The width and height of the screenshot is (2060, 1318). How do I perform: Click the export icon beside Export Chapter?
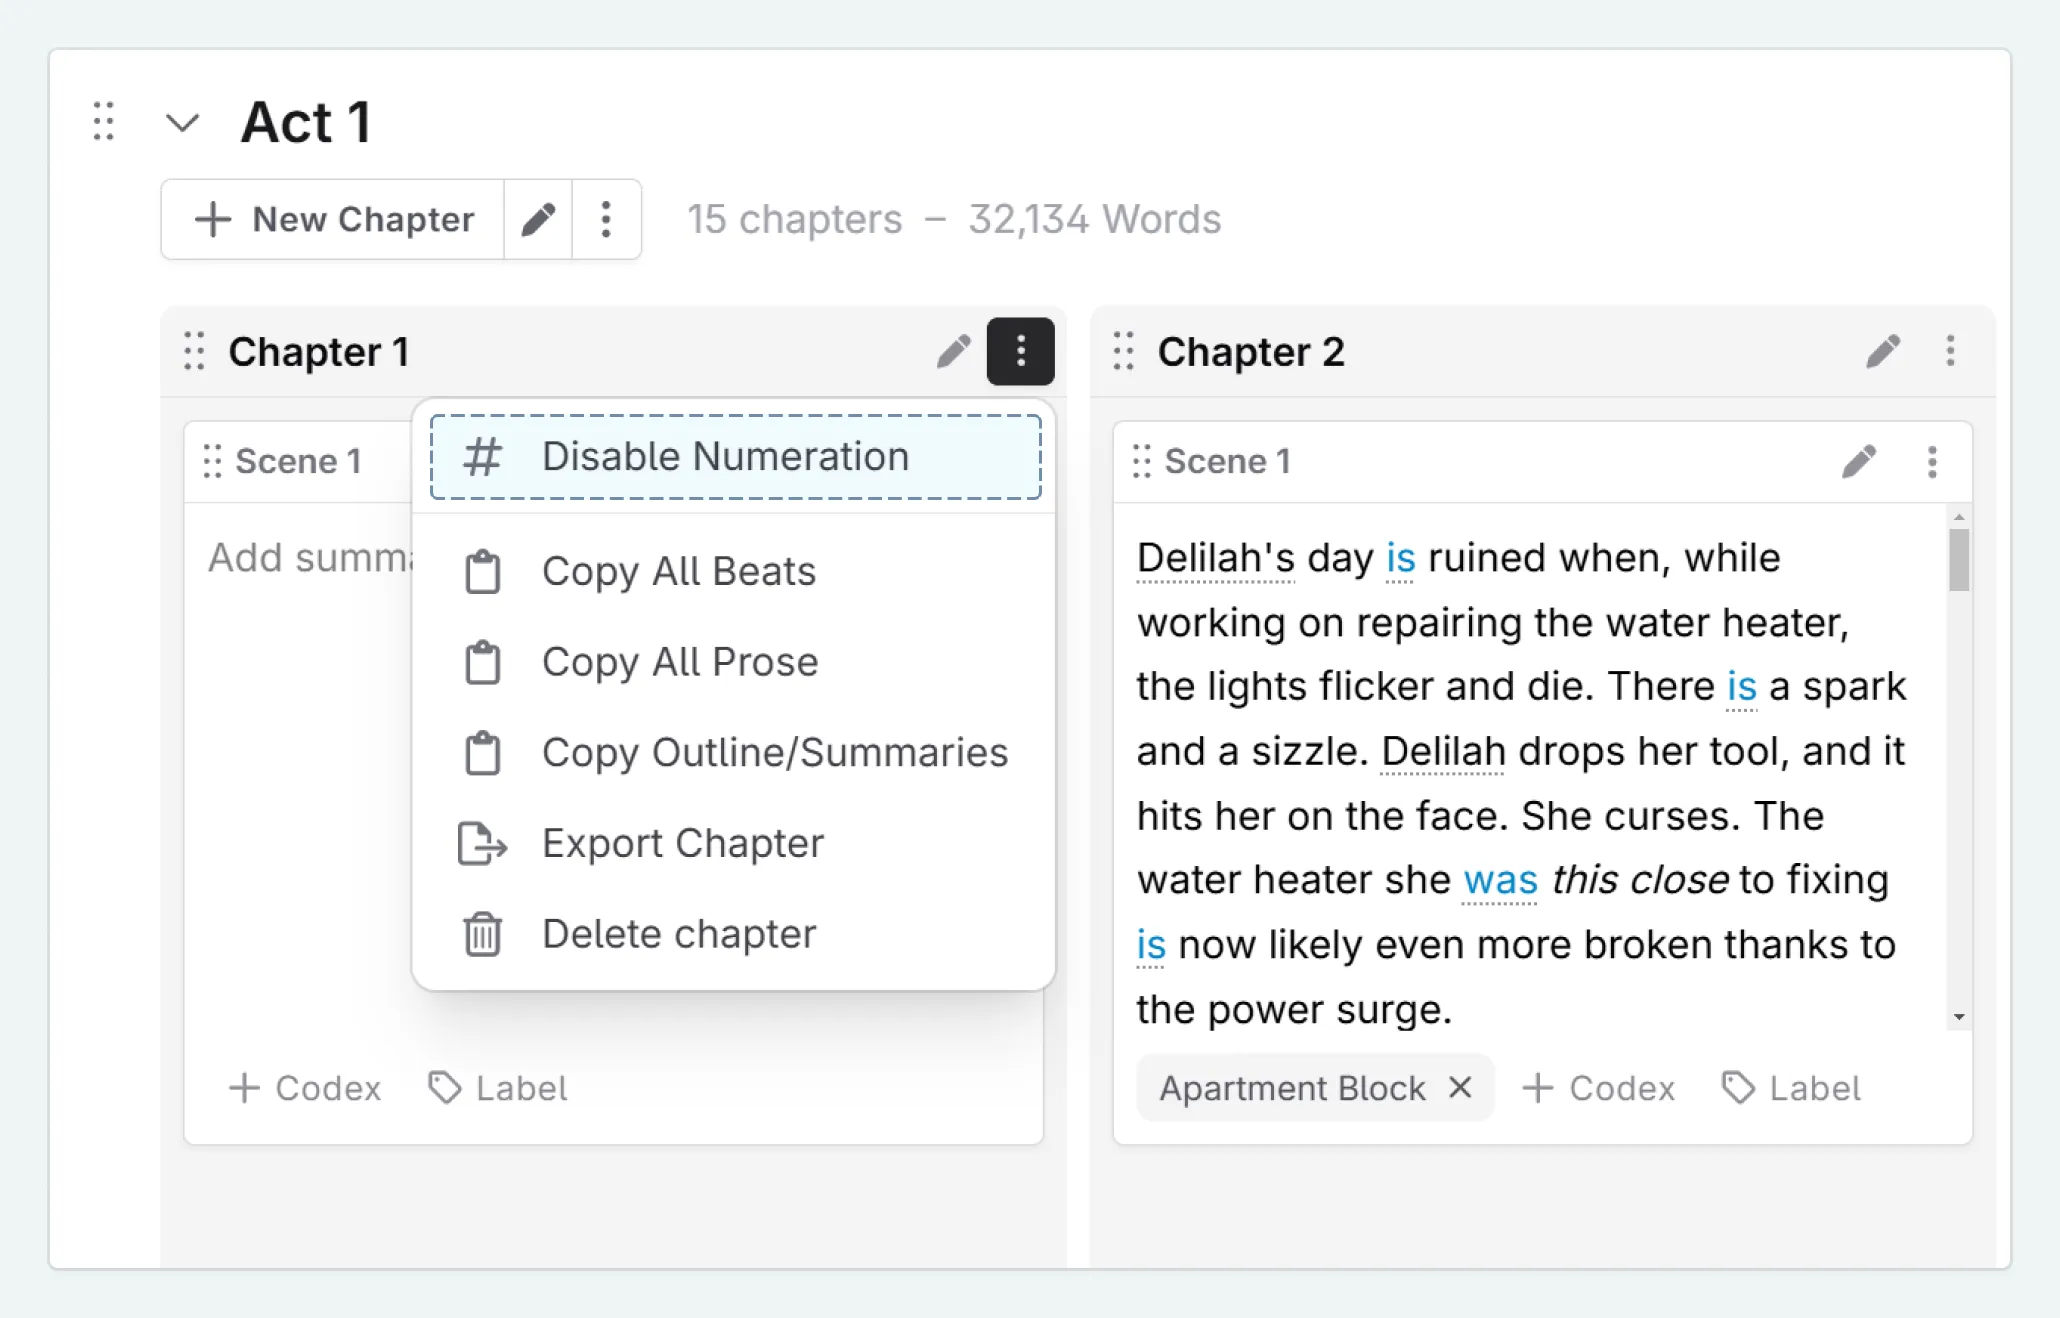481,843
